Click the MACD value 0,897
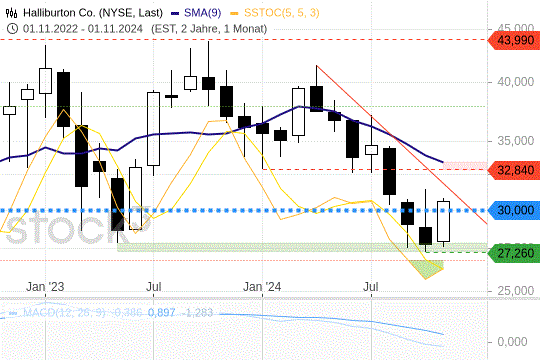The height and width of the screenshot is (360, 540). 162,313
